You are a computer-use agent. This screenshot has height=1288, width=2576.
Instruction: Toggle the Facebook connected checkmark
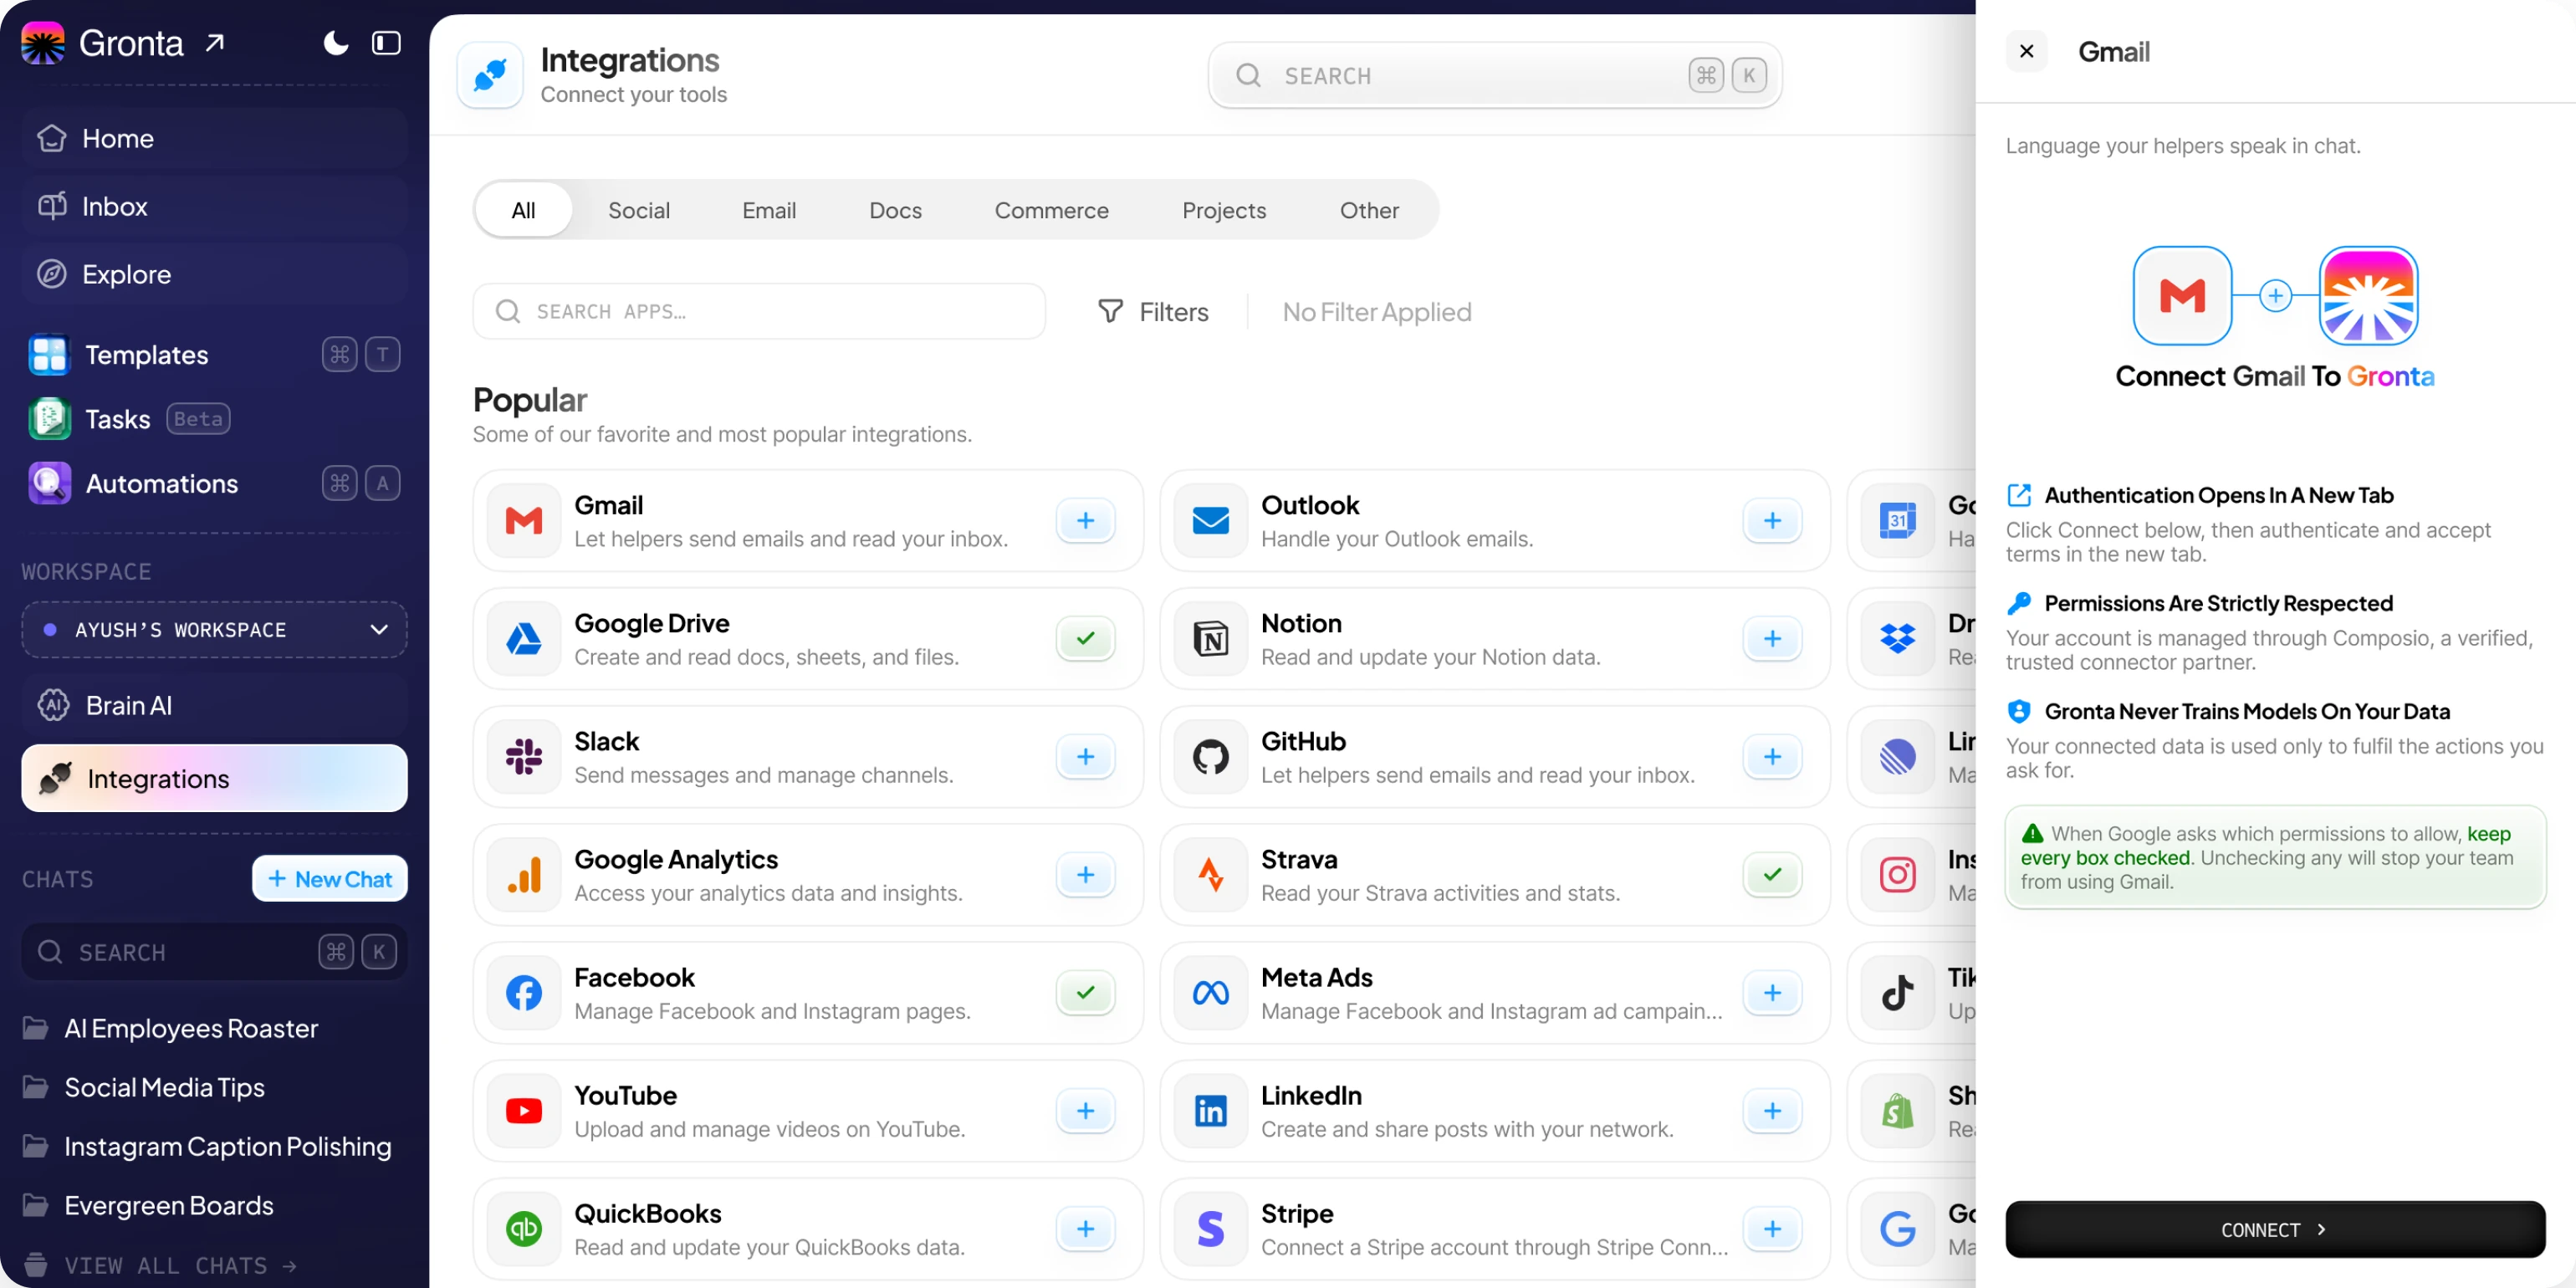coord(1085,992)
